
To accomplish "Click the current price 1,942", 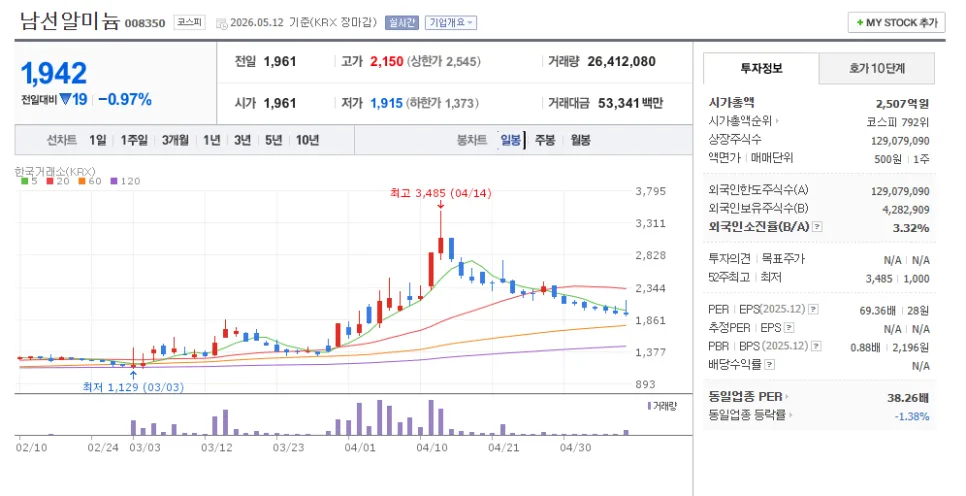I will point(54,73).
